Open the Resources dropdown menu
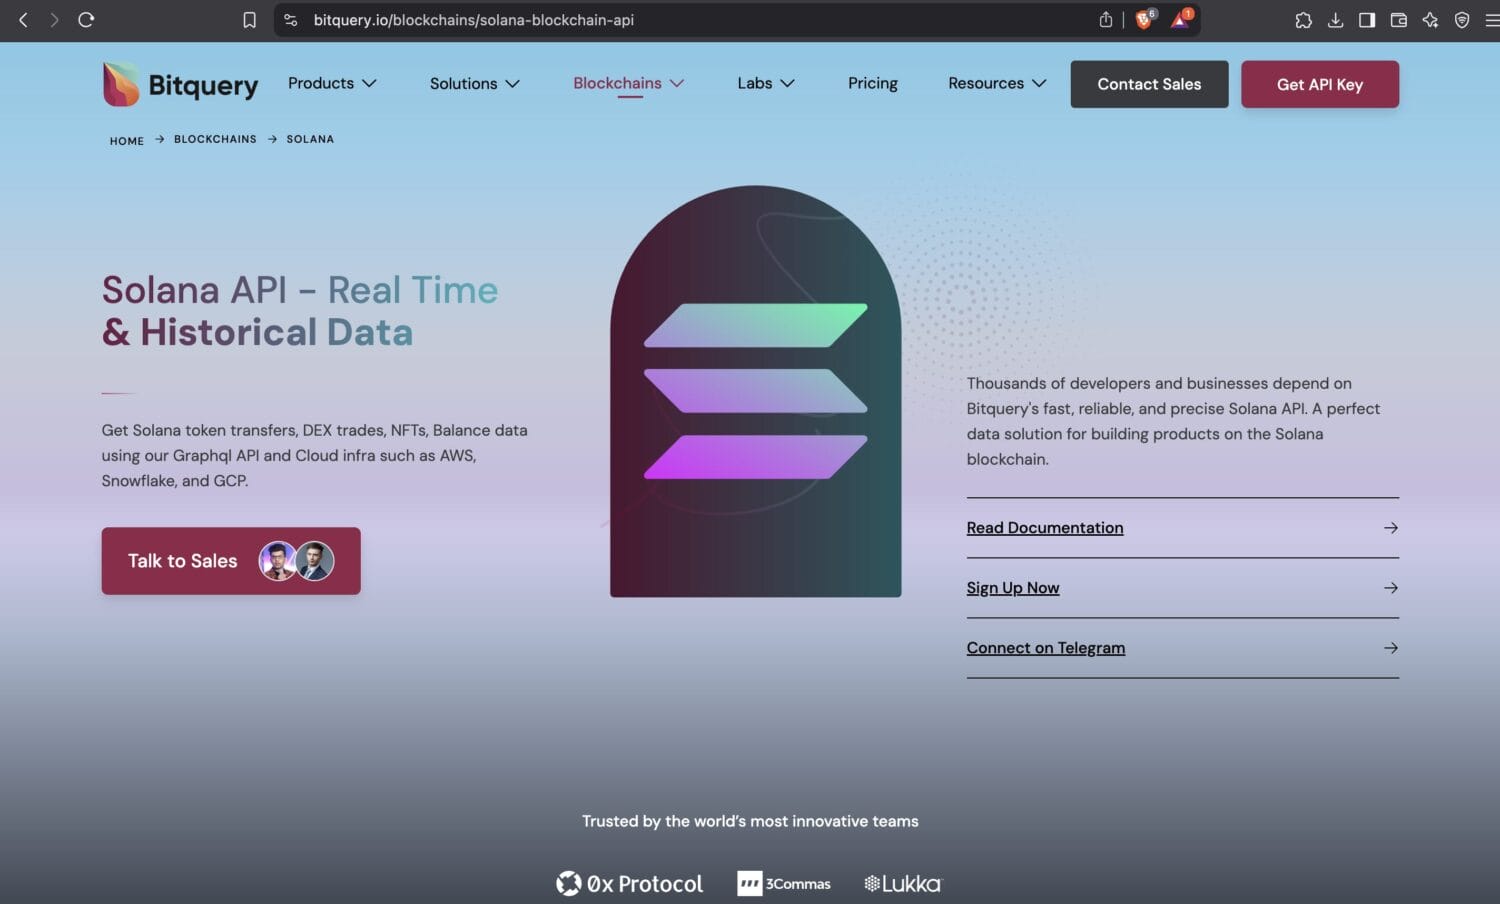1500x904 pixels. (x=996, y=83)
